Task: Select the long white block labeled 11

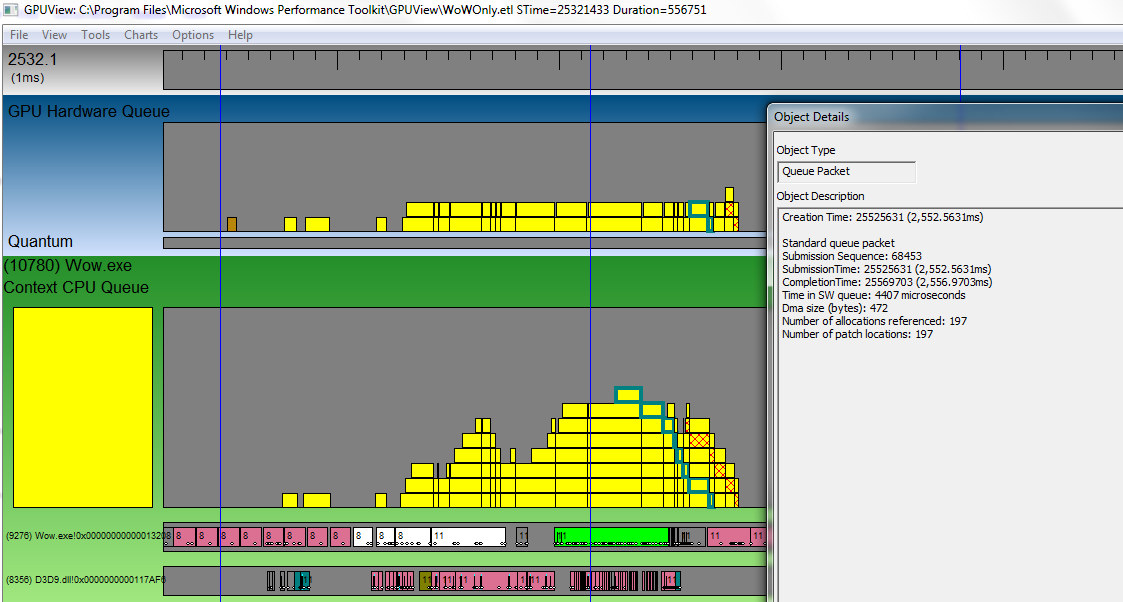Action: (x=468, y=536)
